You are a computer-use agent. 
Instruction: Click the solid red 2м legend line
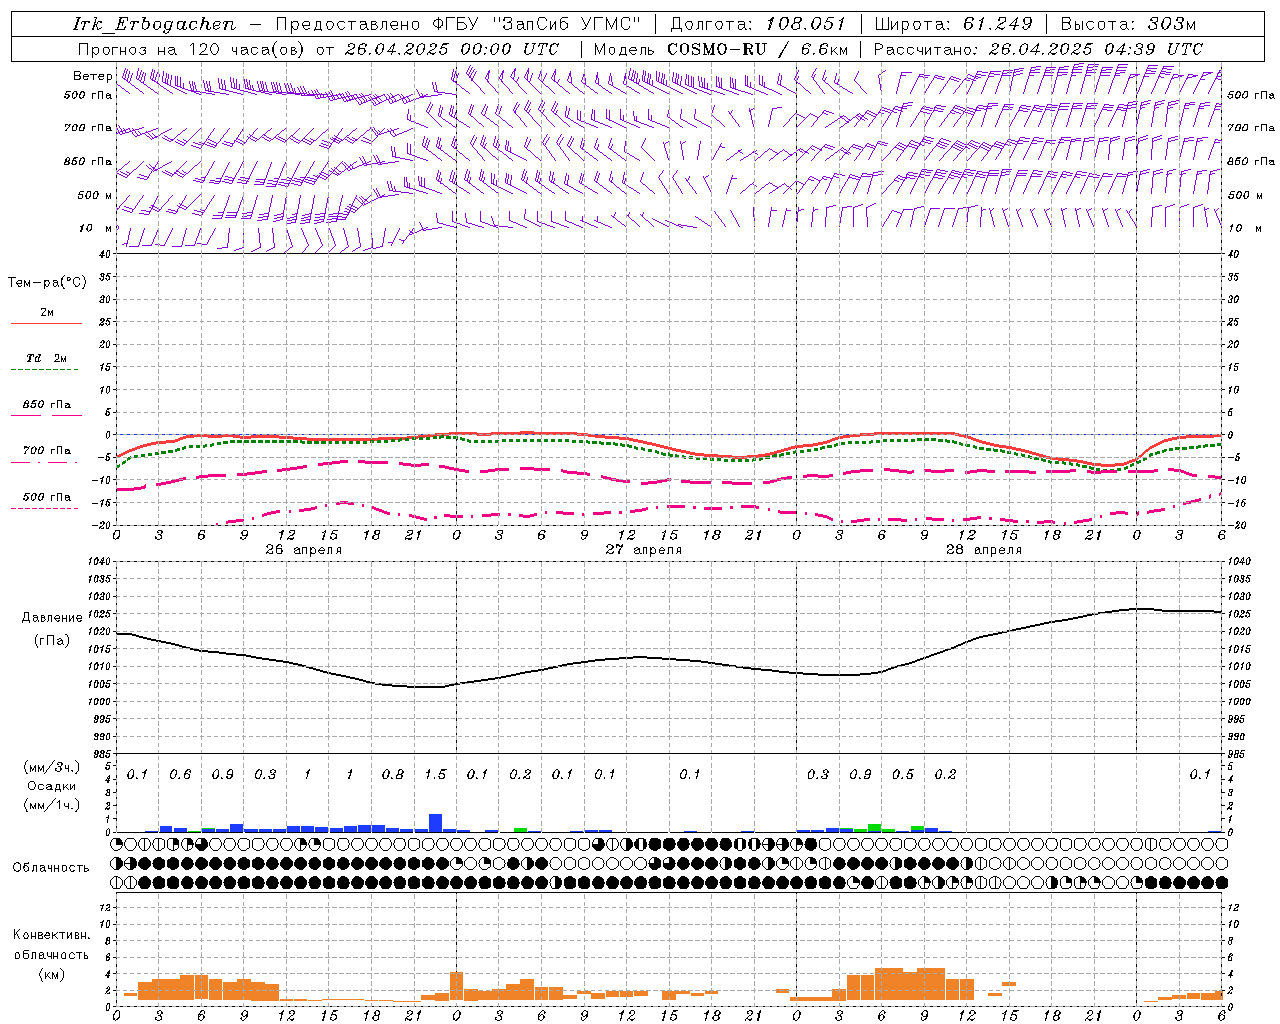tap(46, 323)
